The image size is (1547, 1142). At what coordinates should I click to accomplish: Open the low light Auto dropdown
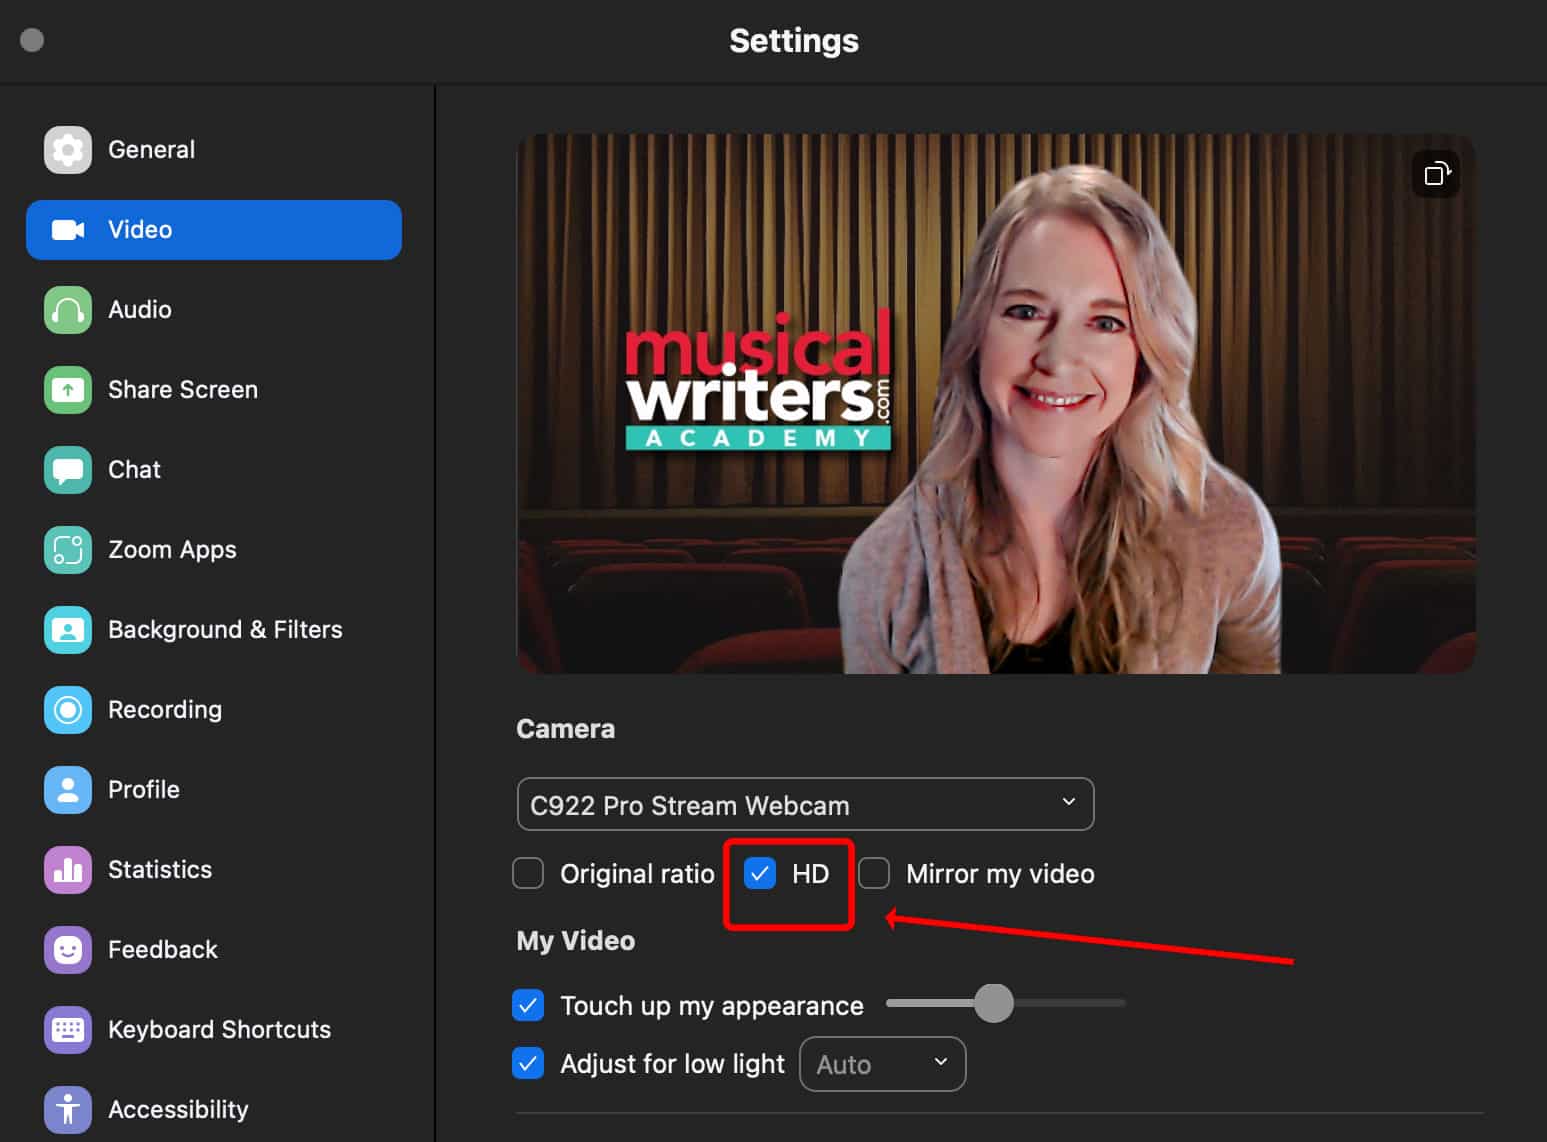click(x=883, y=1064)
